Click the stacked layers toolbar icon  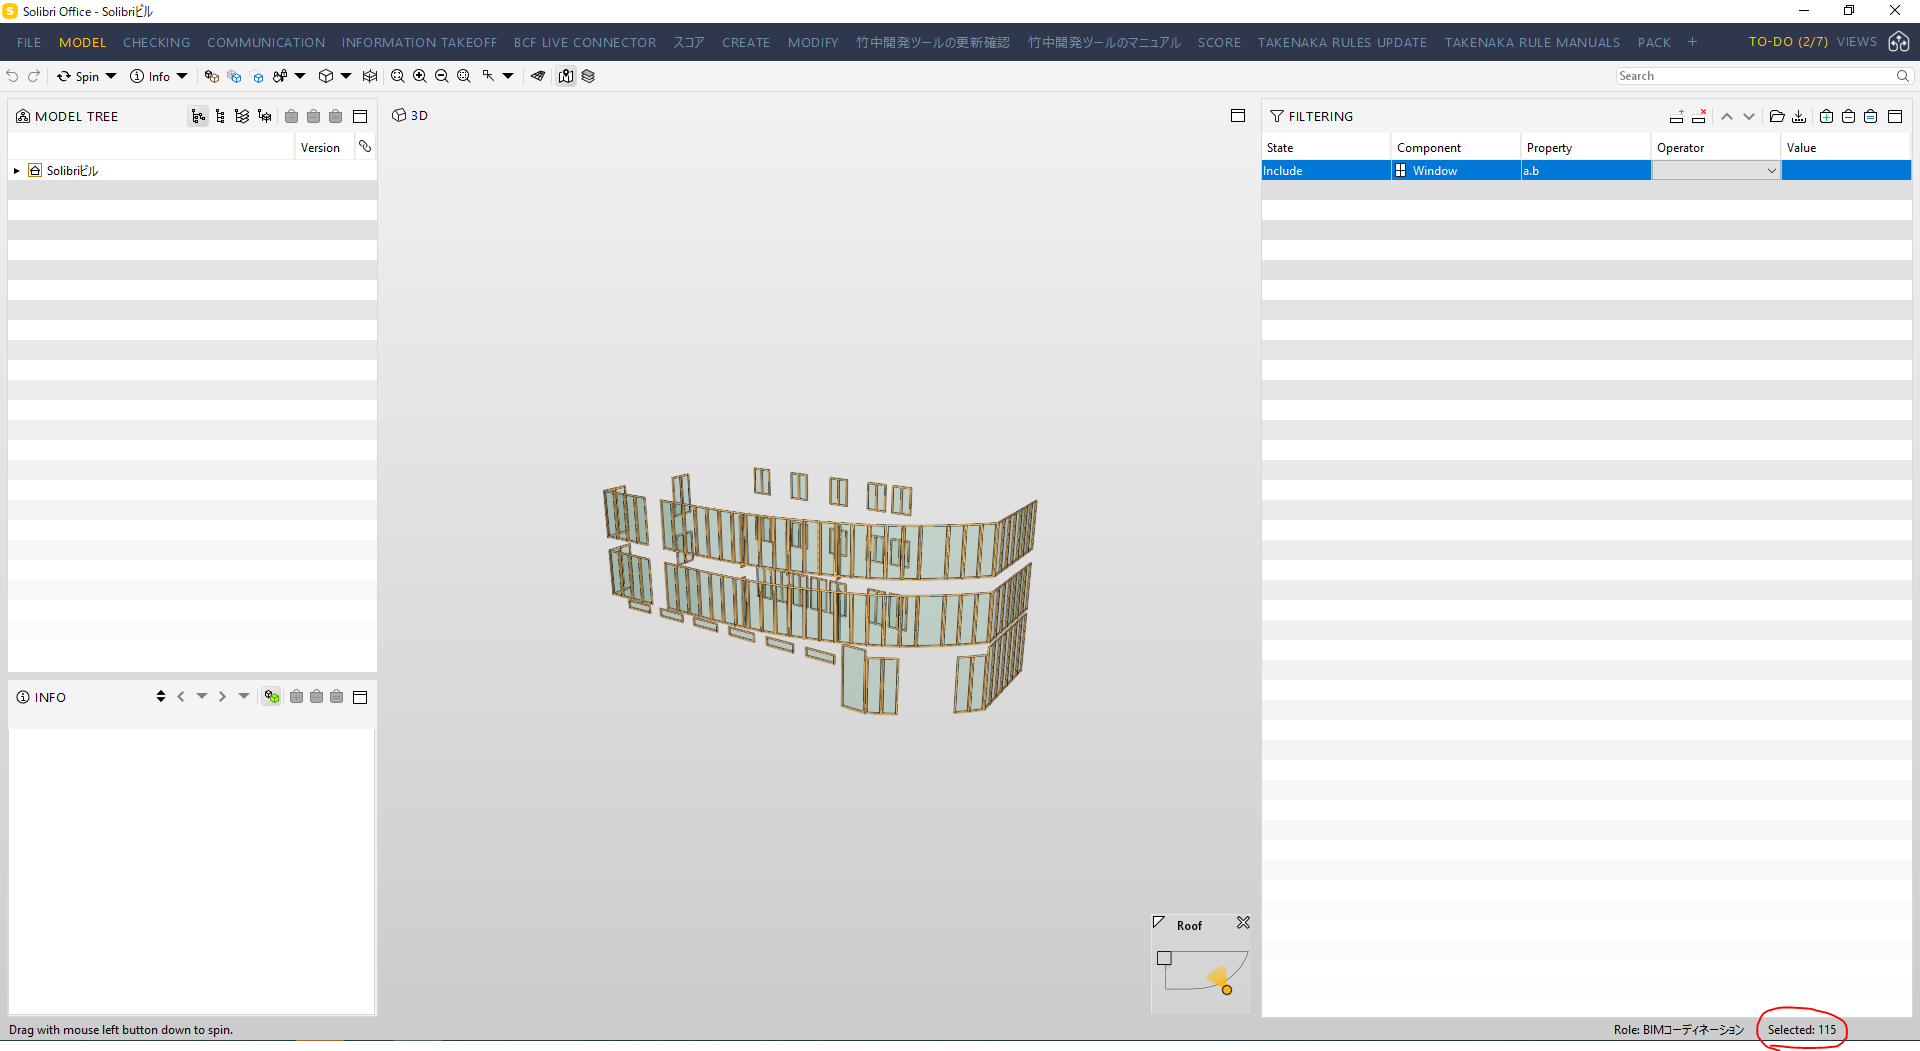tap(588, 76)
